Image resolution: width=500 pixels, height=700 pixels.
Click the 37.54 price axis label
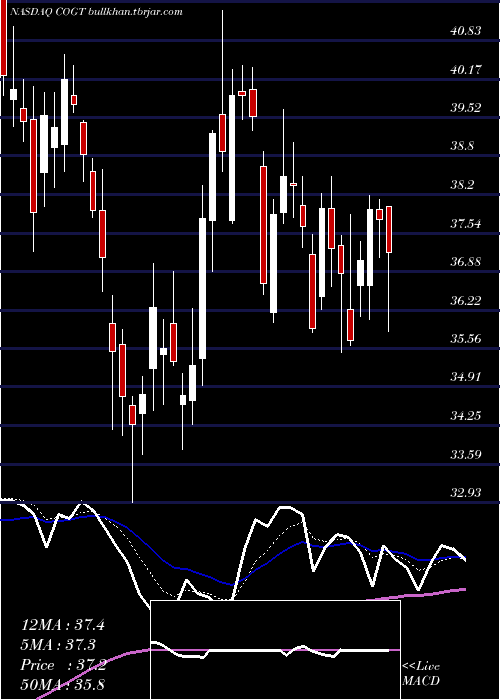[x=466, y=223]
